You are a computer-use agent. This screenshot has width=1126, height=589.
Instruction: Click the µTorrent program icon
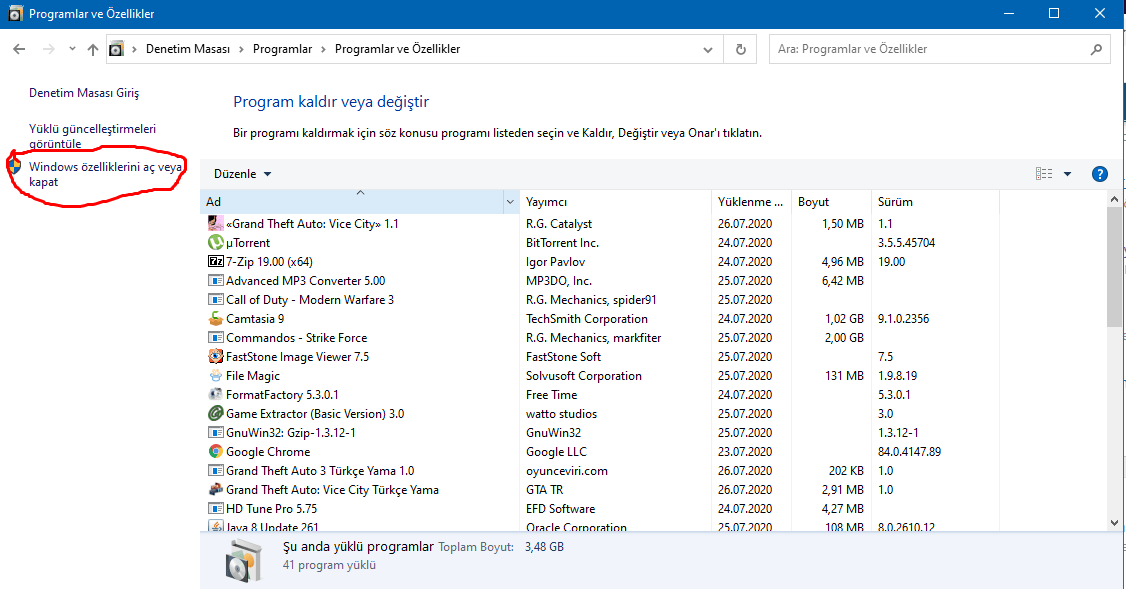215,243
